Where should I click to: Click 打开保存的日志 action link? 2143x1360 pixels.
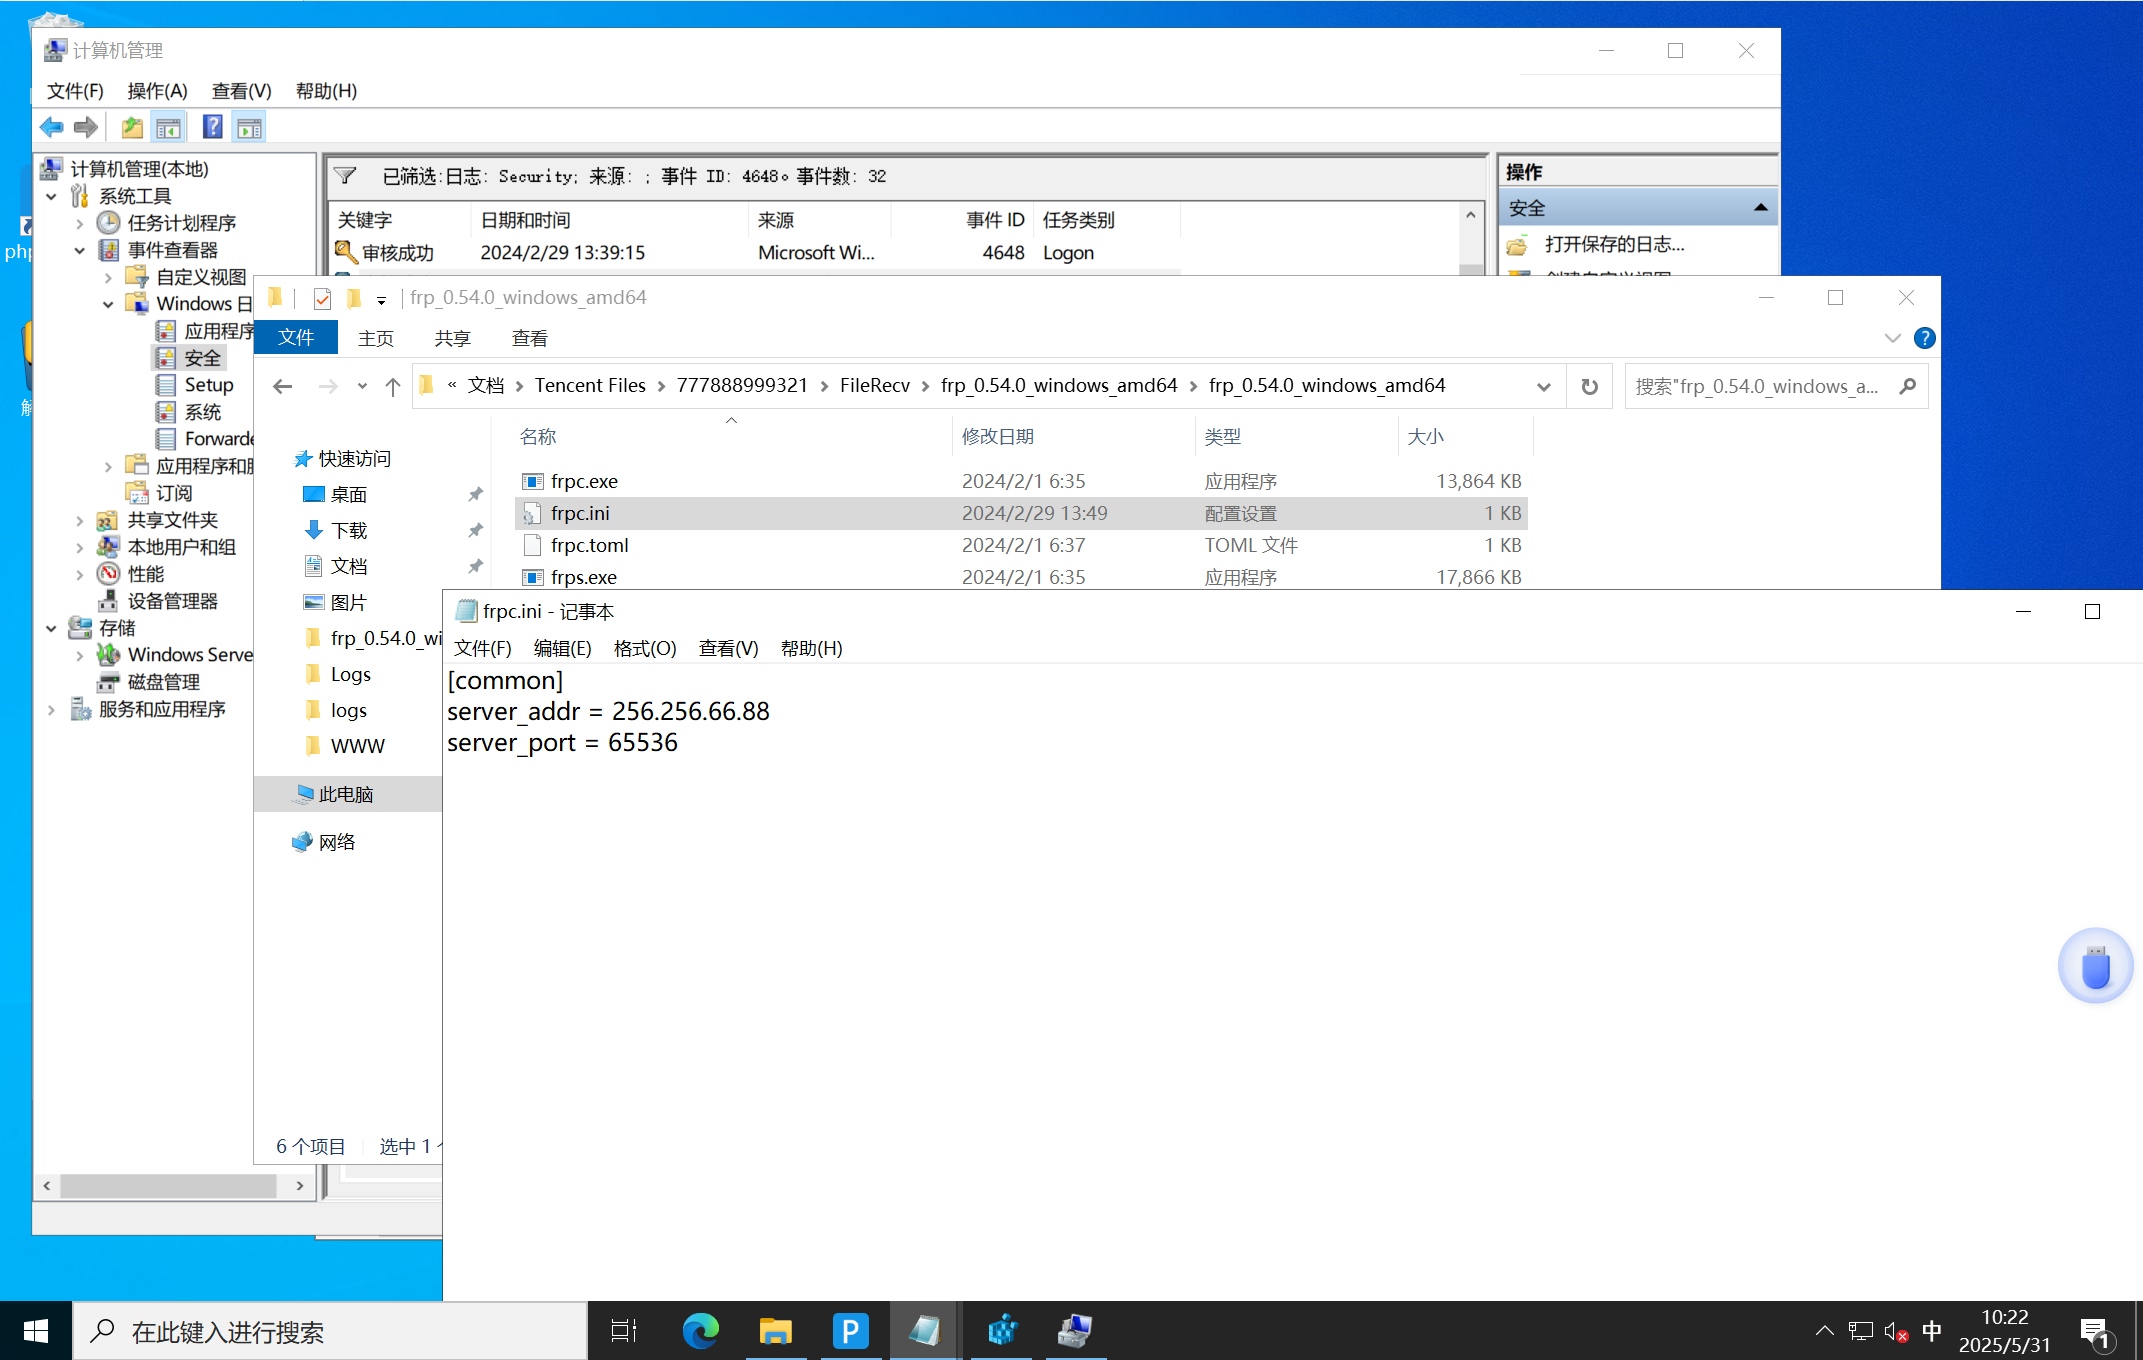pos(1613,244)
